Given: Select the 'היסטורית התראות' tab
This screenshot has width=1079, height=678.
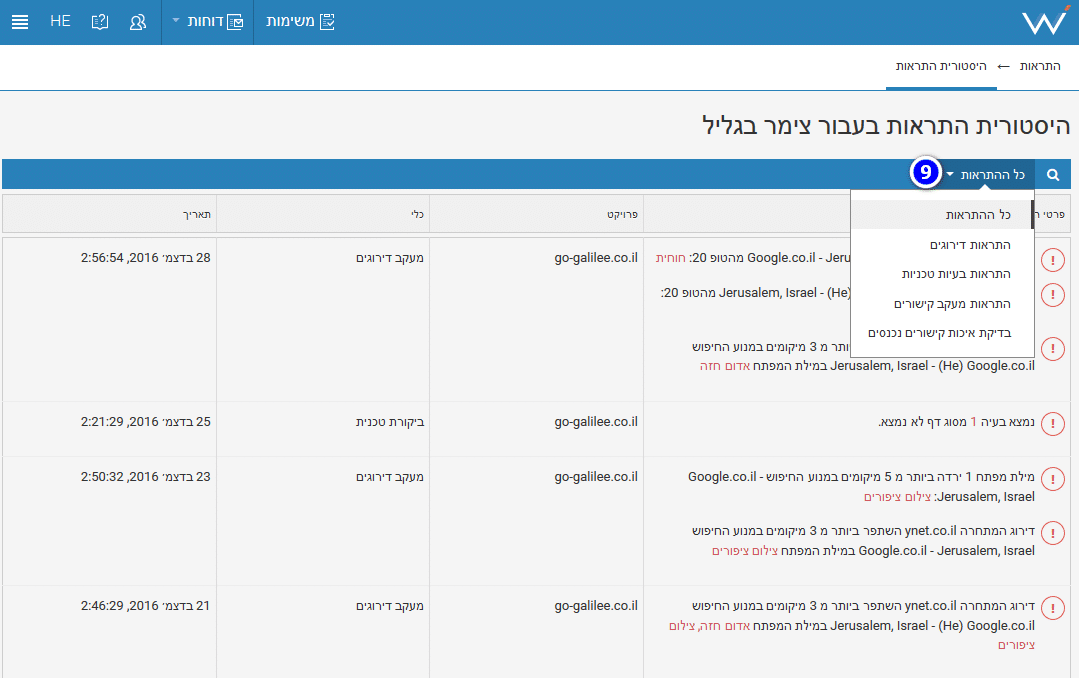Looking at the screenshot, I should pyautogui.click(x=941, y=66).
